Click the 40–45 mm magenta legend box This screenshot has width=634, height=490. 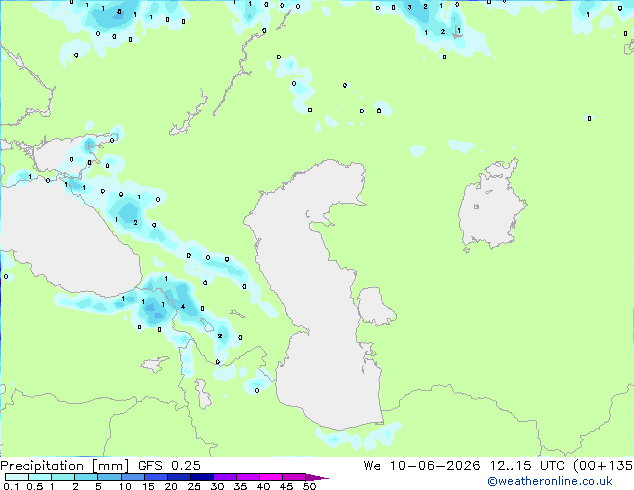tap(271, 477)
